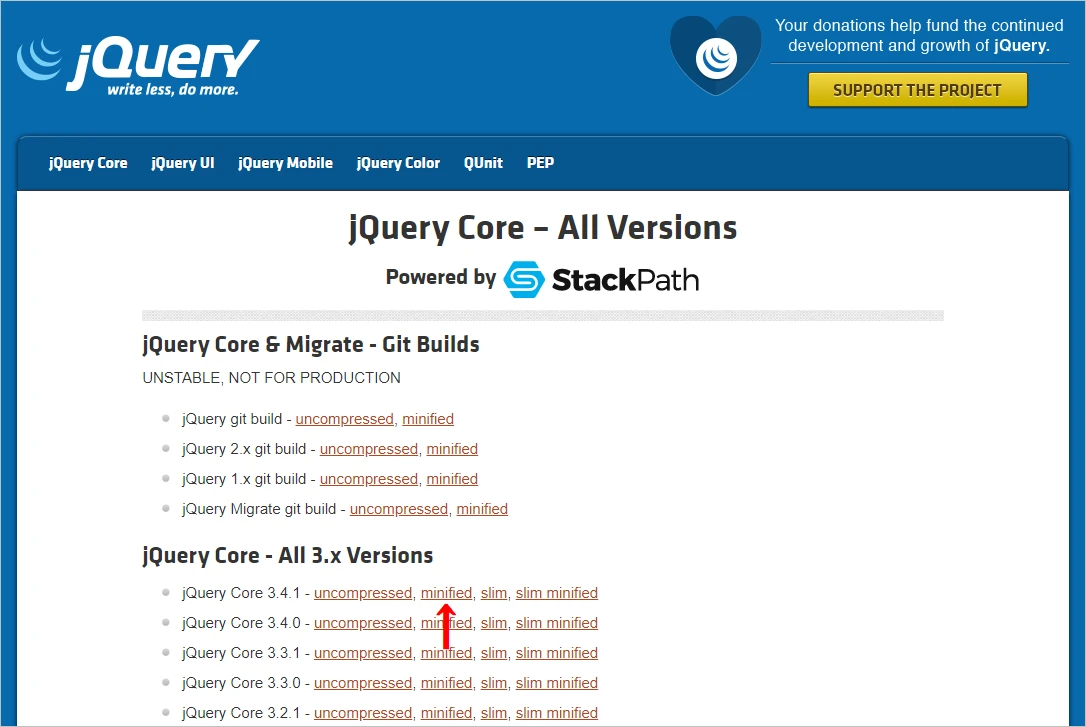Click the StackPath logo
Screen dimensions: 1086x727
coord(601,280)
